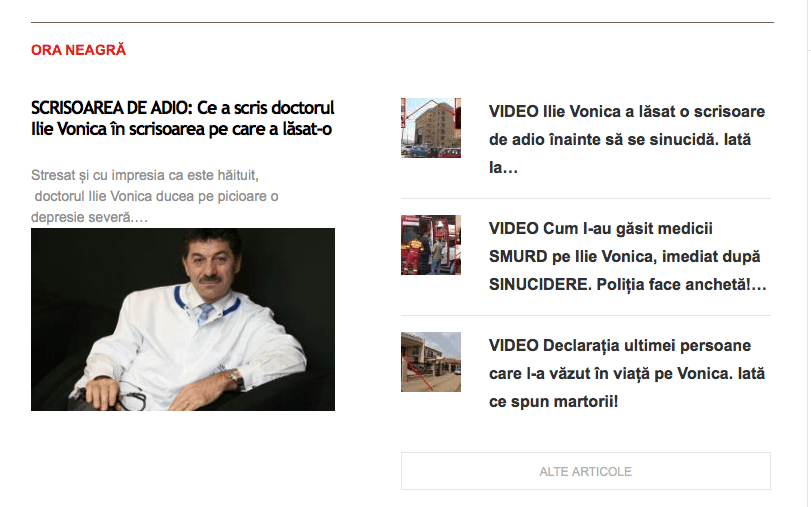This screenshot has width=811, height=507.
Task: Open building thumbnail beside farewell letter video
Action: [431, 128]
